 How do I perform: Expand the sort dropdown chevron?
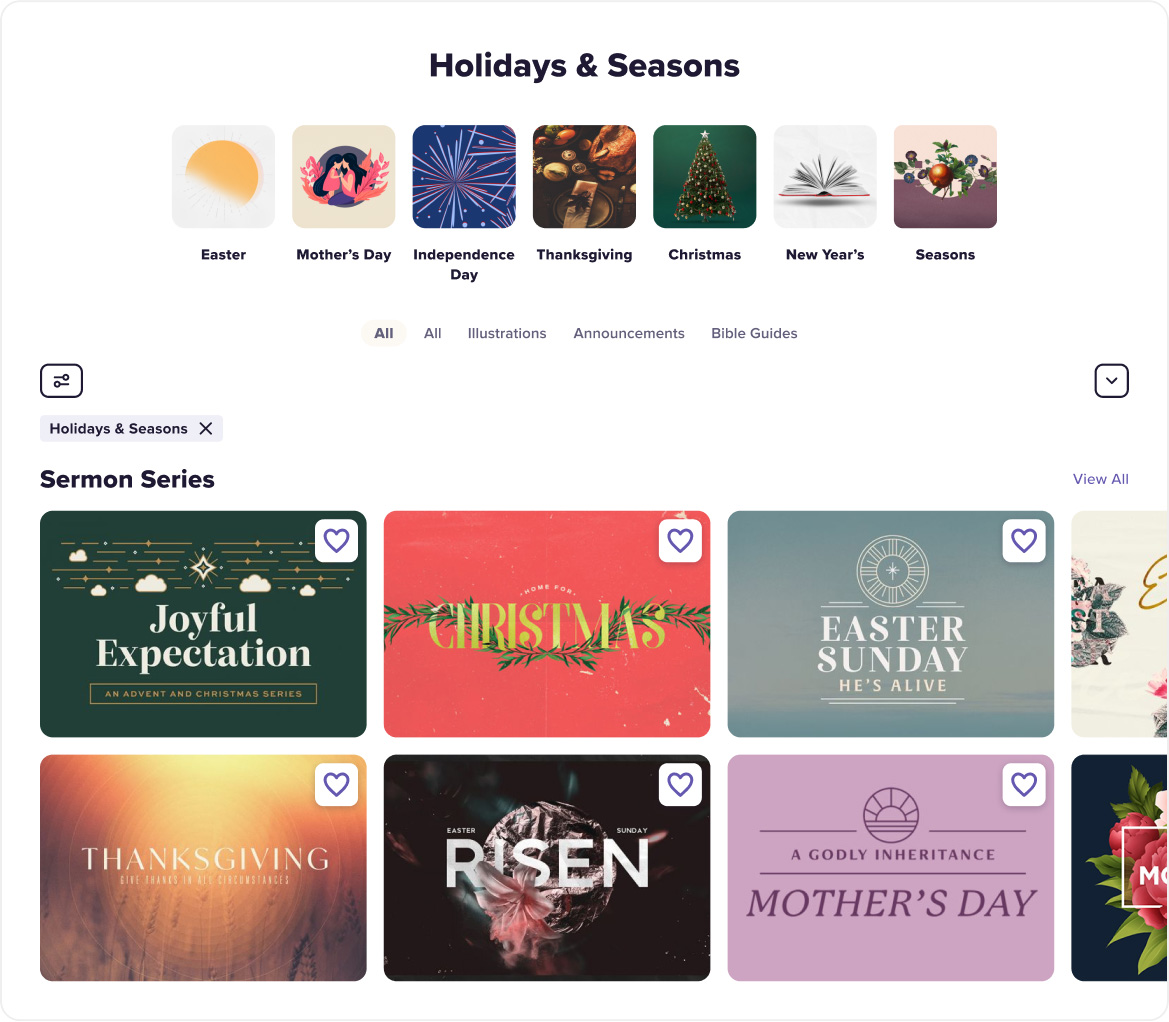click(x=1111, y=381)
